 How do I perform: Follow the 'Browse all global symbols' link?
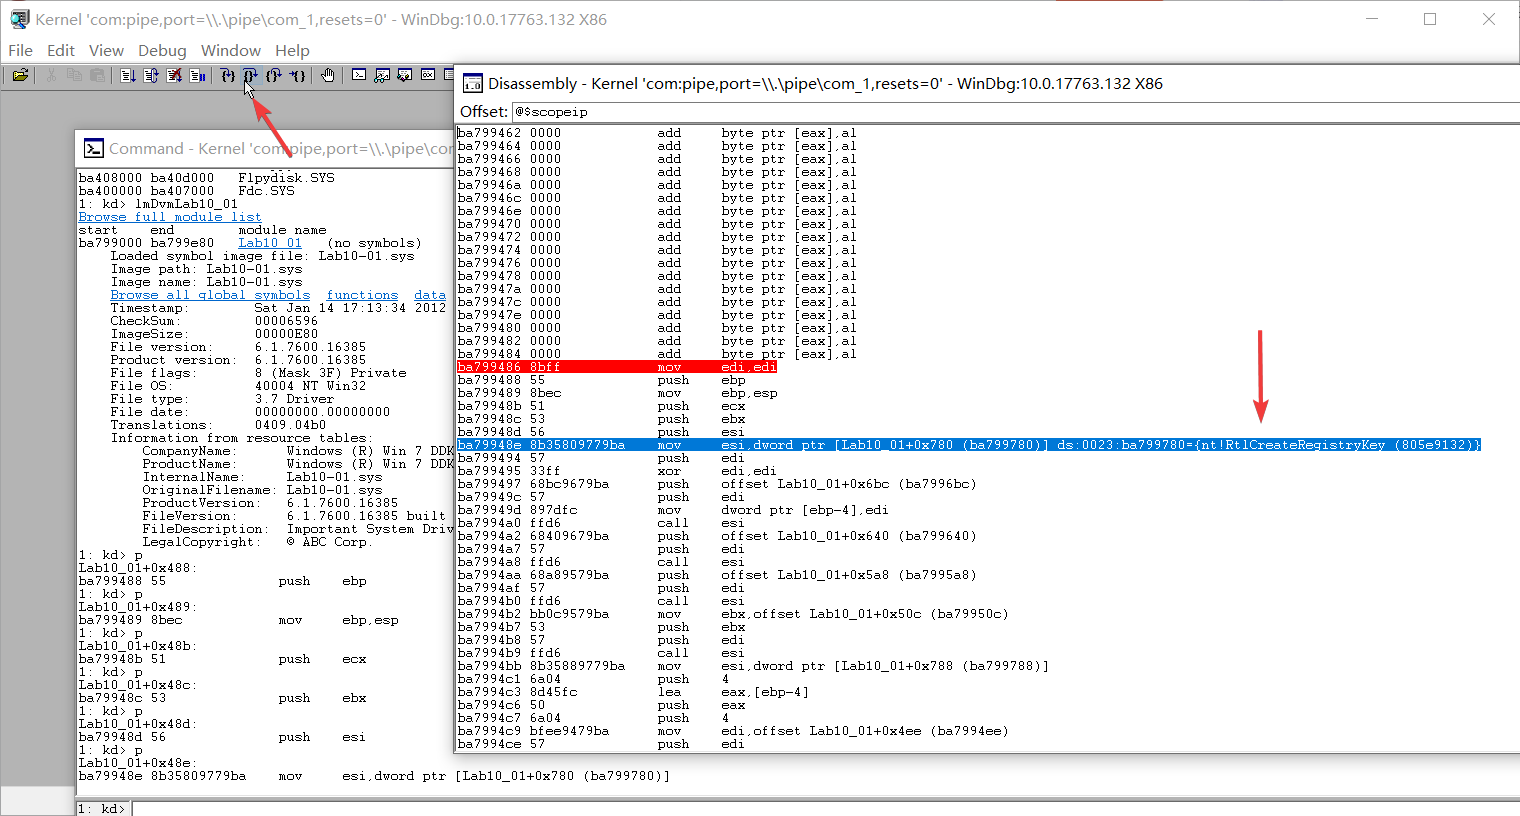[x=210, y=295]
